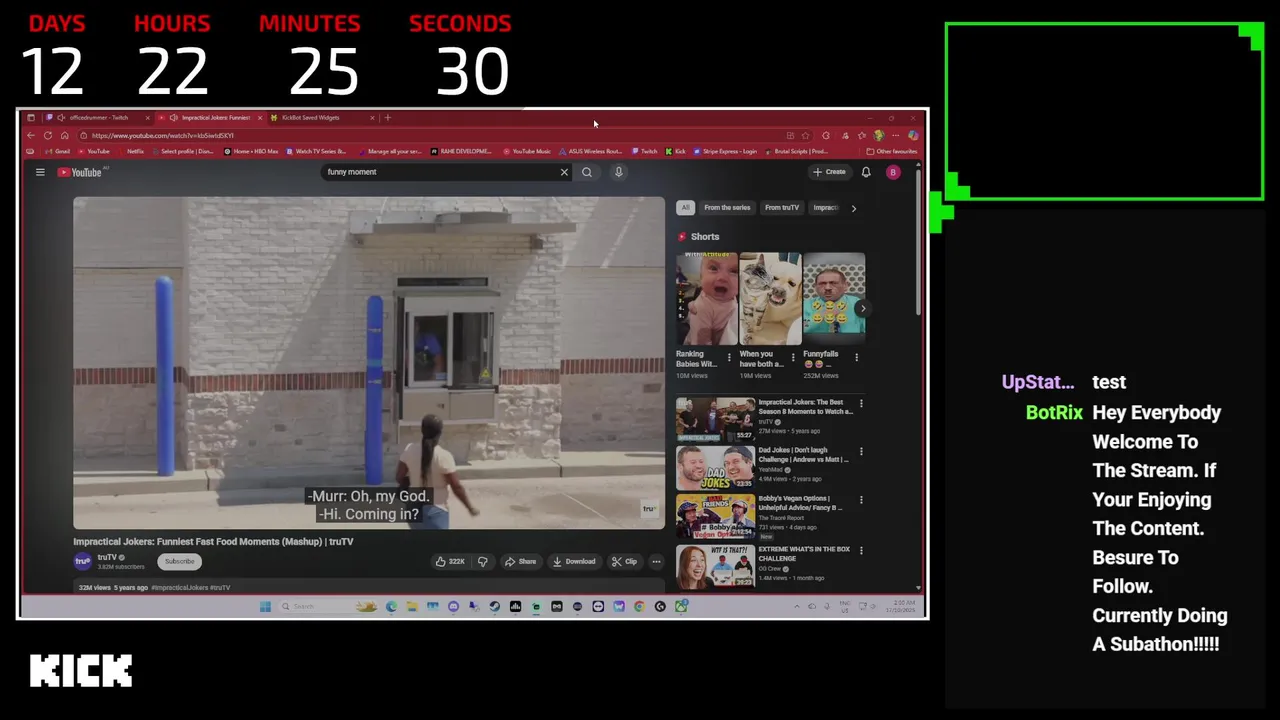Start voice search with microphone icon
The width and height of the screenshot is (1280, 720).
coord(619,172)
